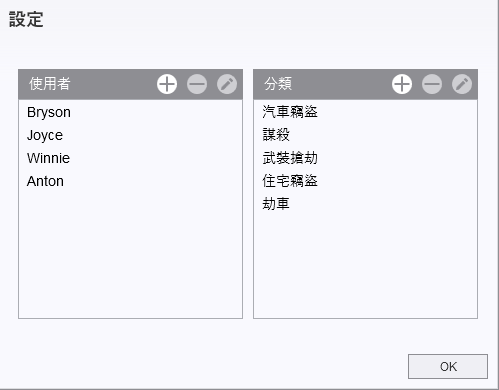Remove category with the minus icon
The height and width of the screenshot is (390, 499).
coord(432,84)
